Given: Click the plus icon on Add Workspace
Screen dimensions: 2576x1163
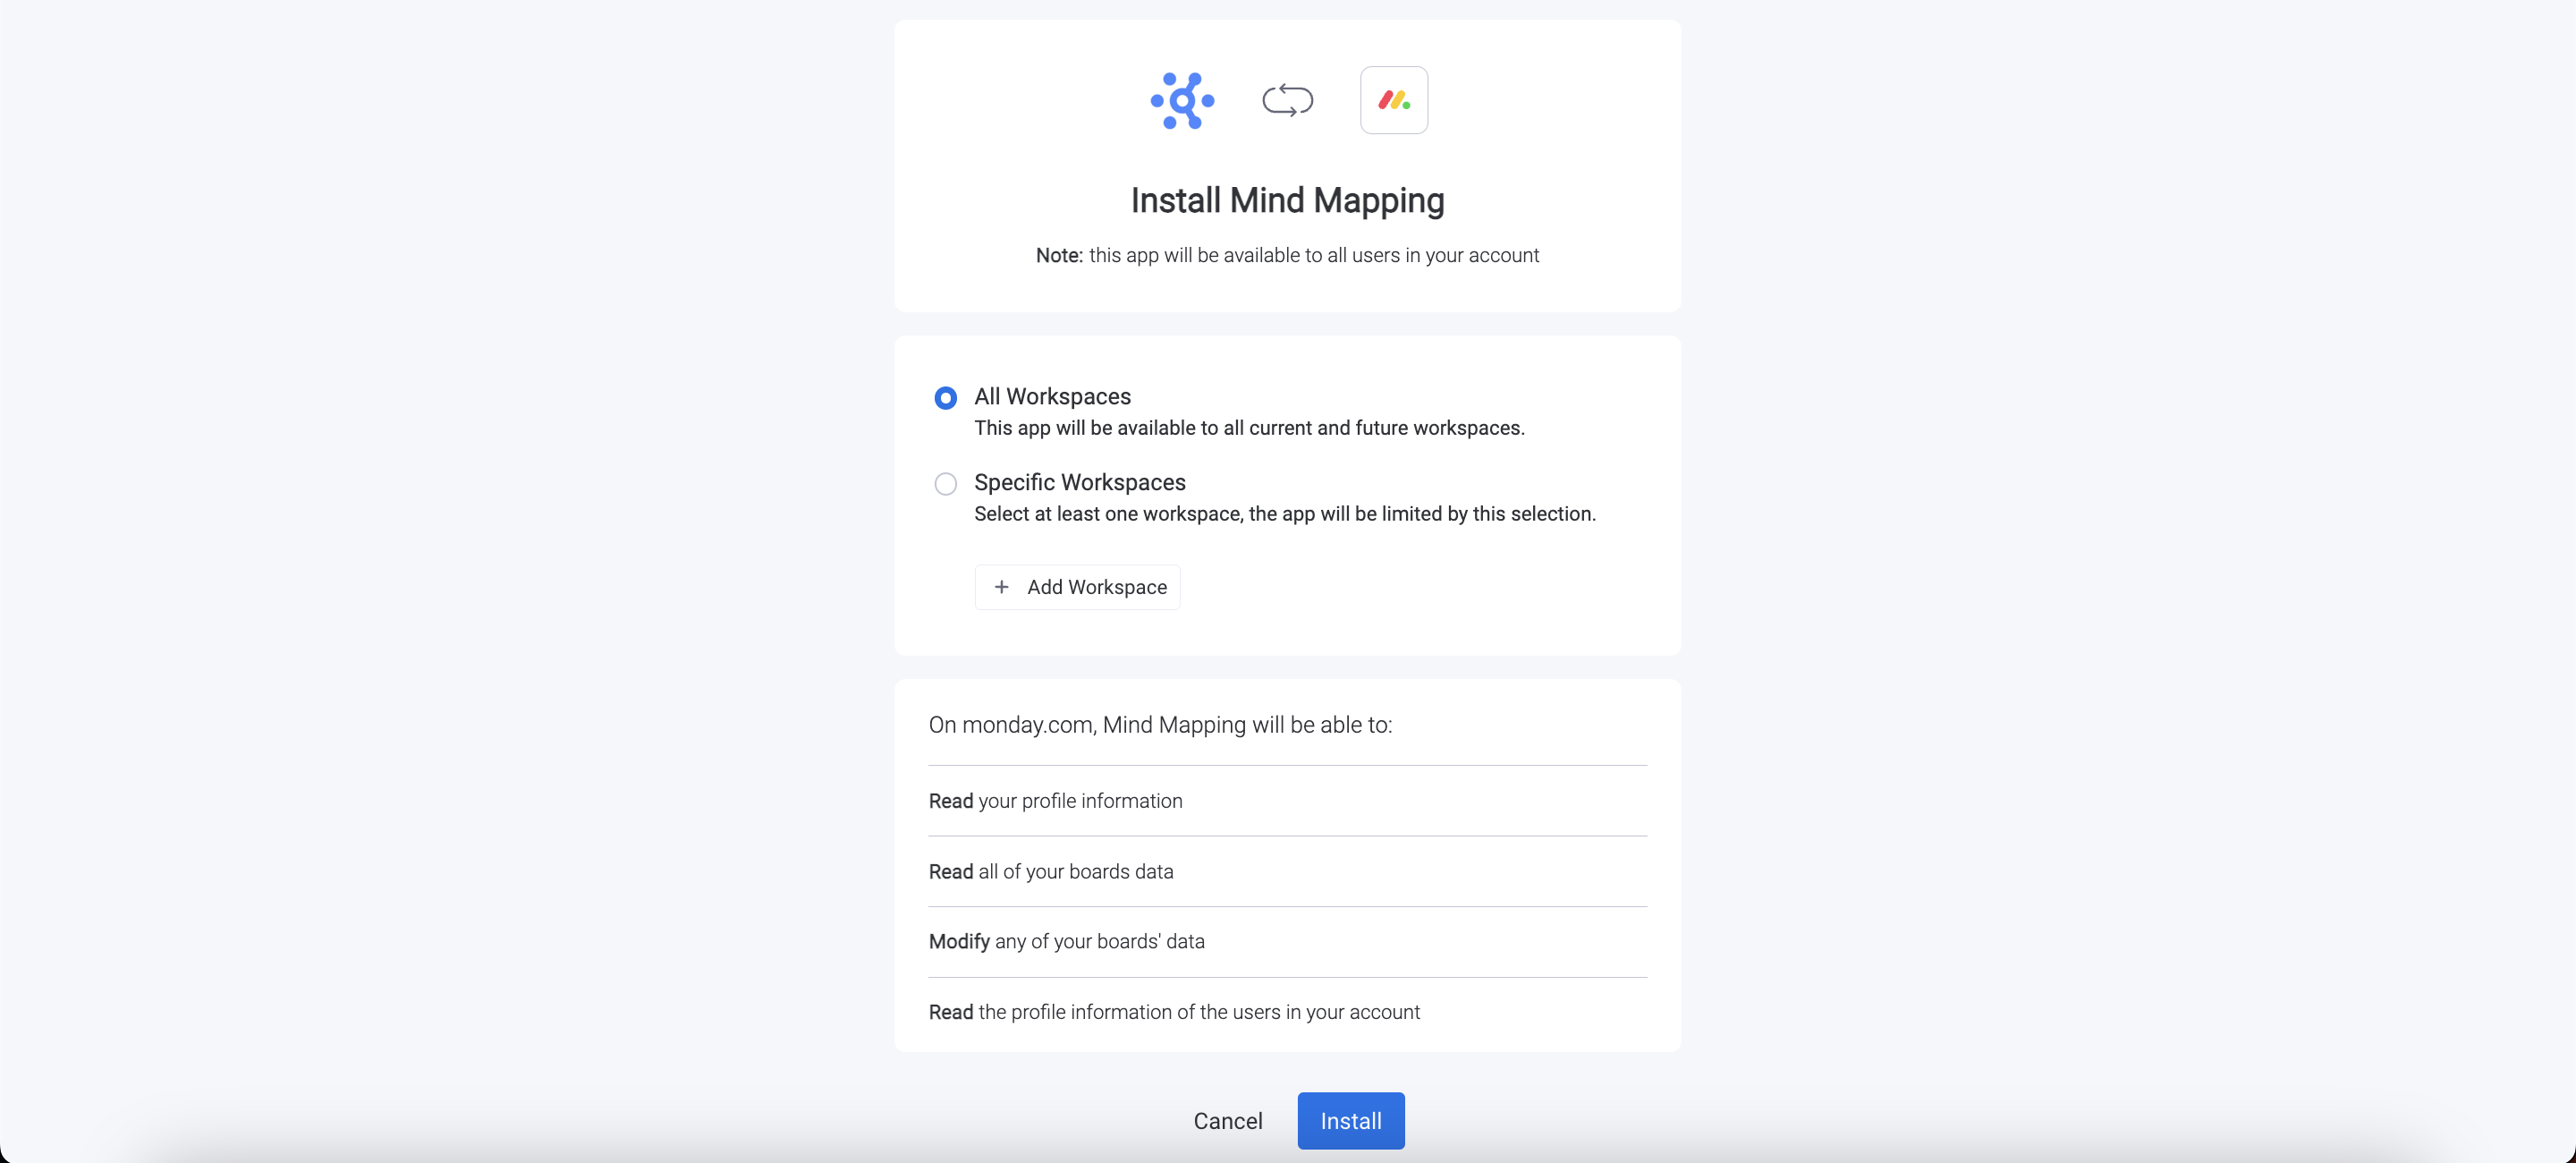Looking at the screenshot, I should click(x=1002, y=587).
